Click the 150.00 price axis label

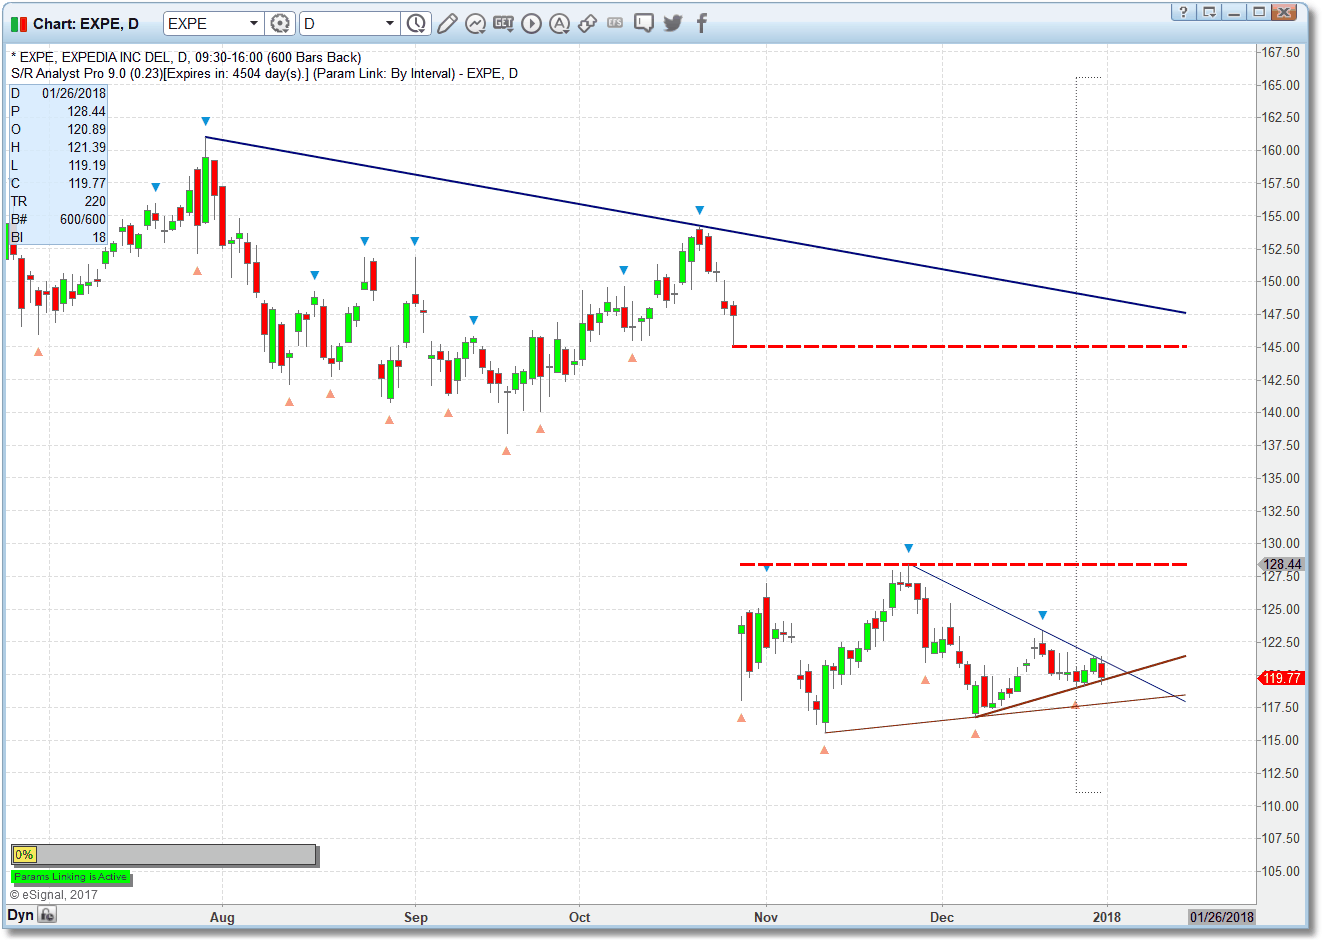coord(1281,281)
